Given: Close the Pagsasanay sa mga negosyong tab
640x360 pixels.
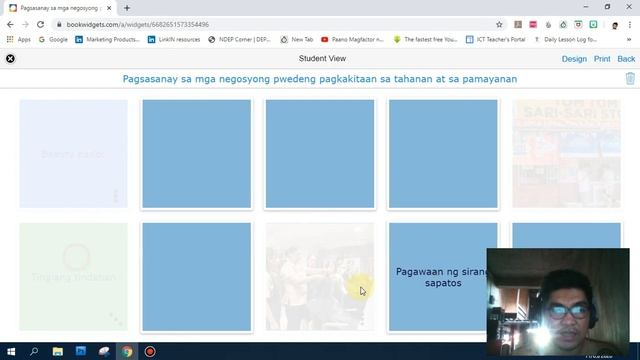Looking at the screenshot, I should click(109, 8).
